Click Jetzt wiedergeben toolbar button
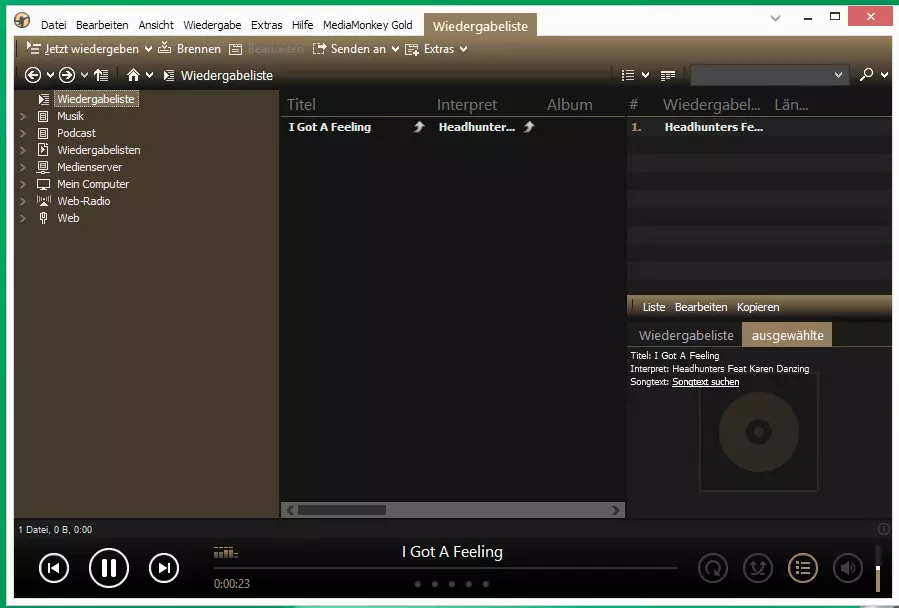The image size is (899, 608). point(83,49)
